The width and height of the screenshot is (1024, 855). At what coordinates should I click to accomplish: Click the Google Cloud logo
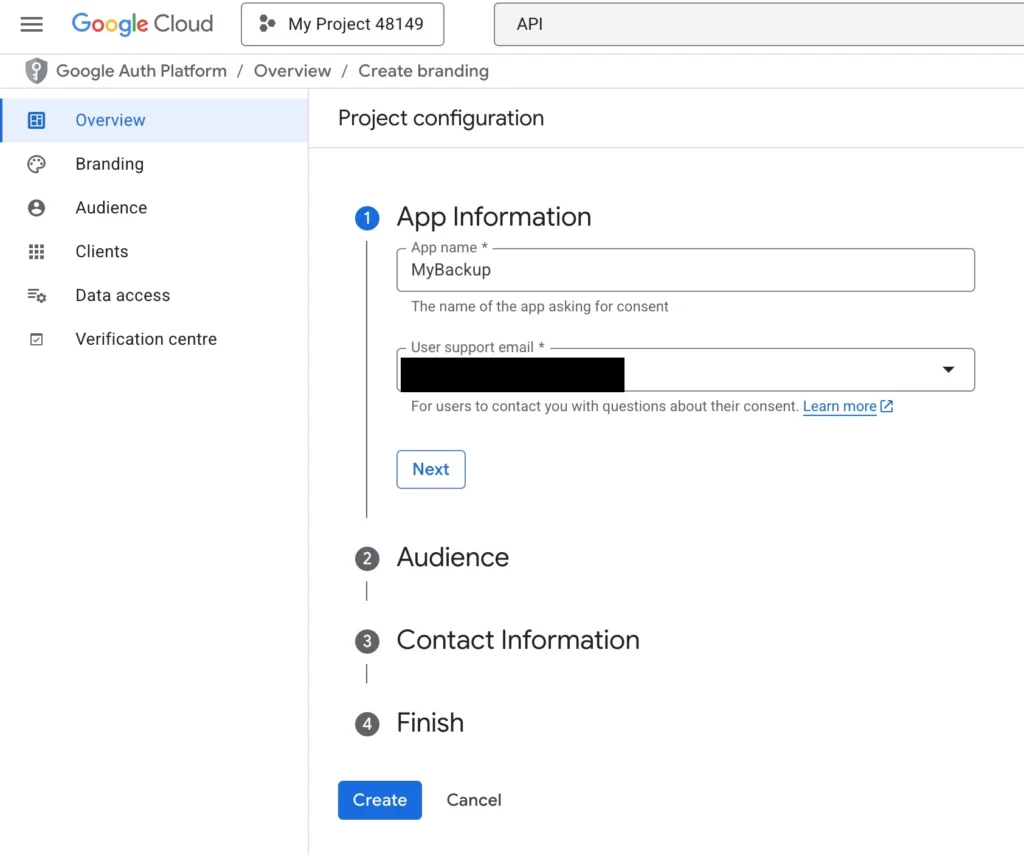pyautogui.click(x=142, y=24)
